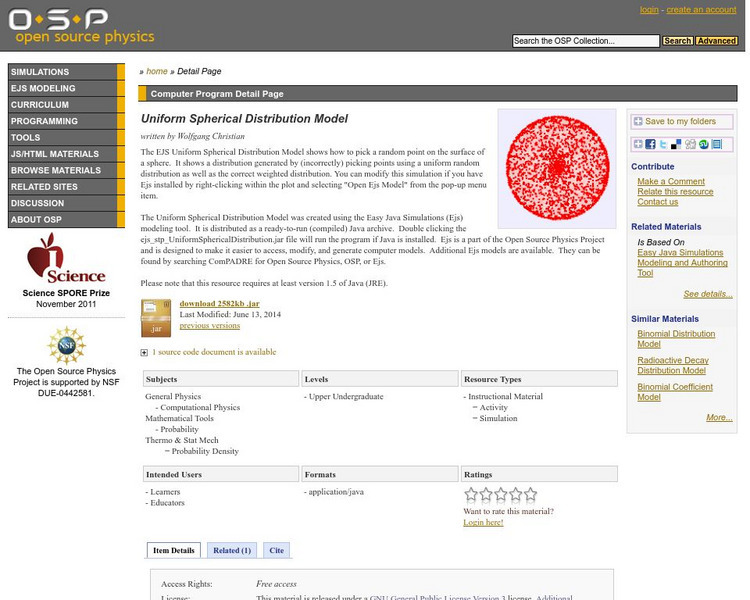This screenshot has height=600, width=750.
Task: Click the Science SPORE Prize apple logo
Action: click(x=66, y=258)
